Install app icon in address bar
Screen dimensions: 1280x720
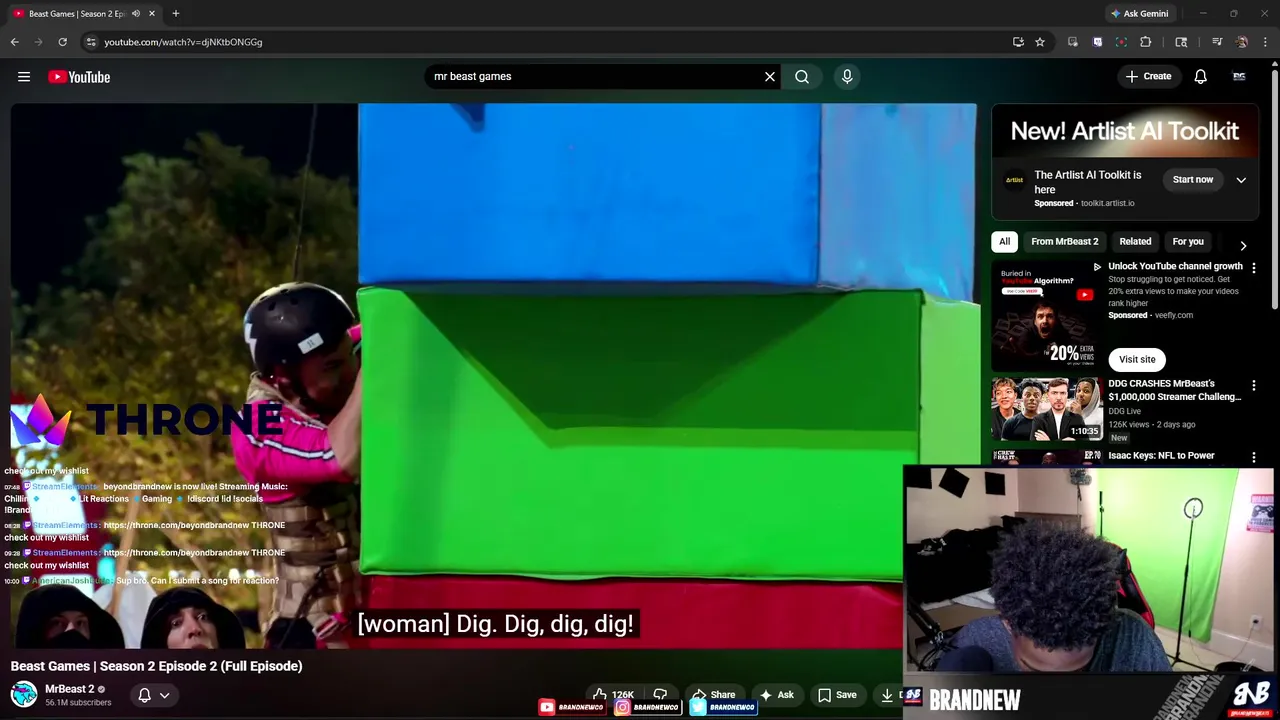[x=1018, y=42]
